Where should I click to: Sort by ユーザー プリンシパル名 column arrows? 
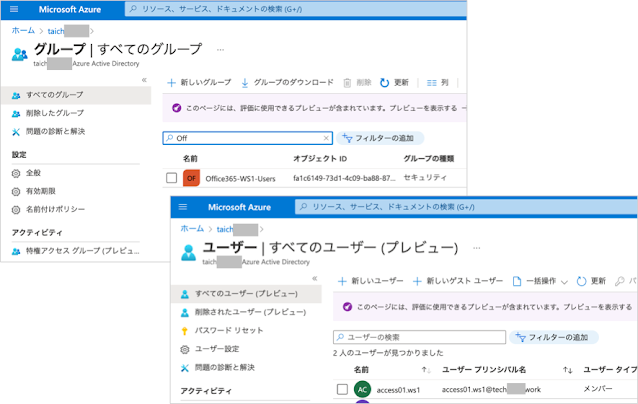(568, 370)
